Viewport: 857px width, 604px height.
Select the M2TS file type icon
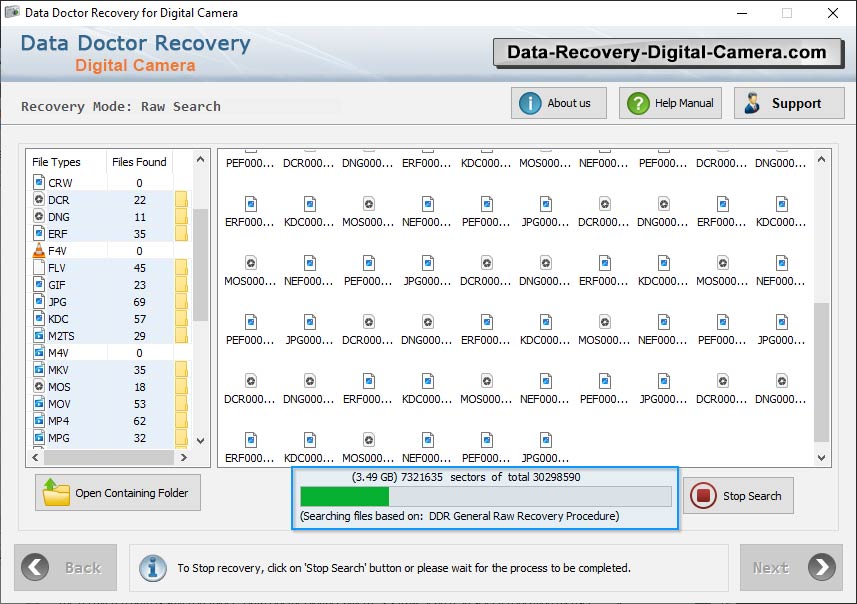point(39,335)
